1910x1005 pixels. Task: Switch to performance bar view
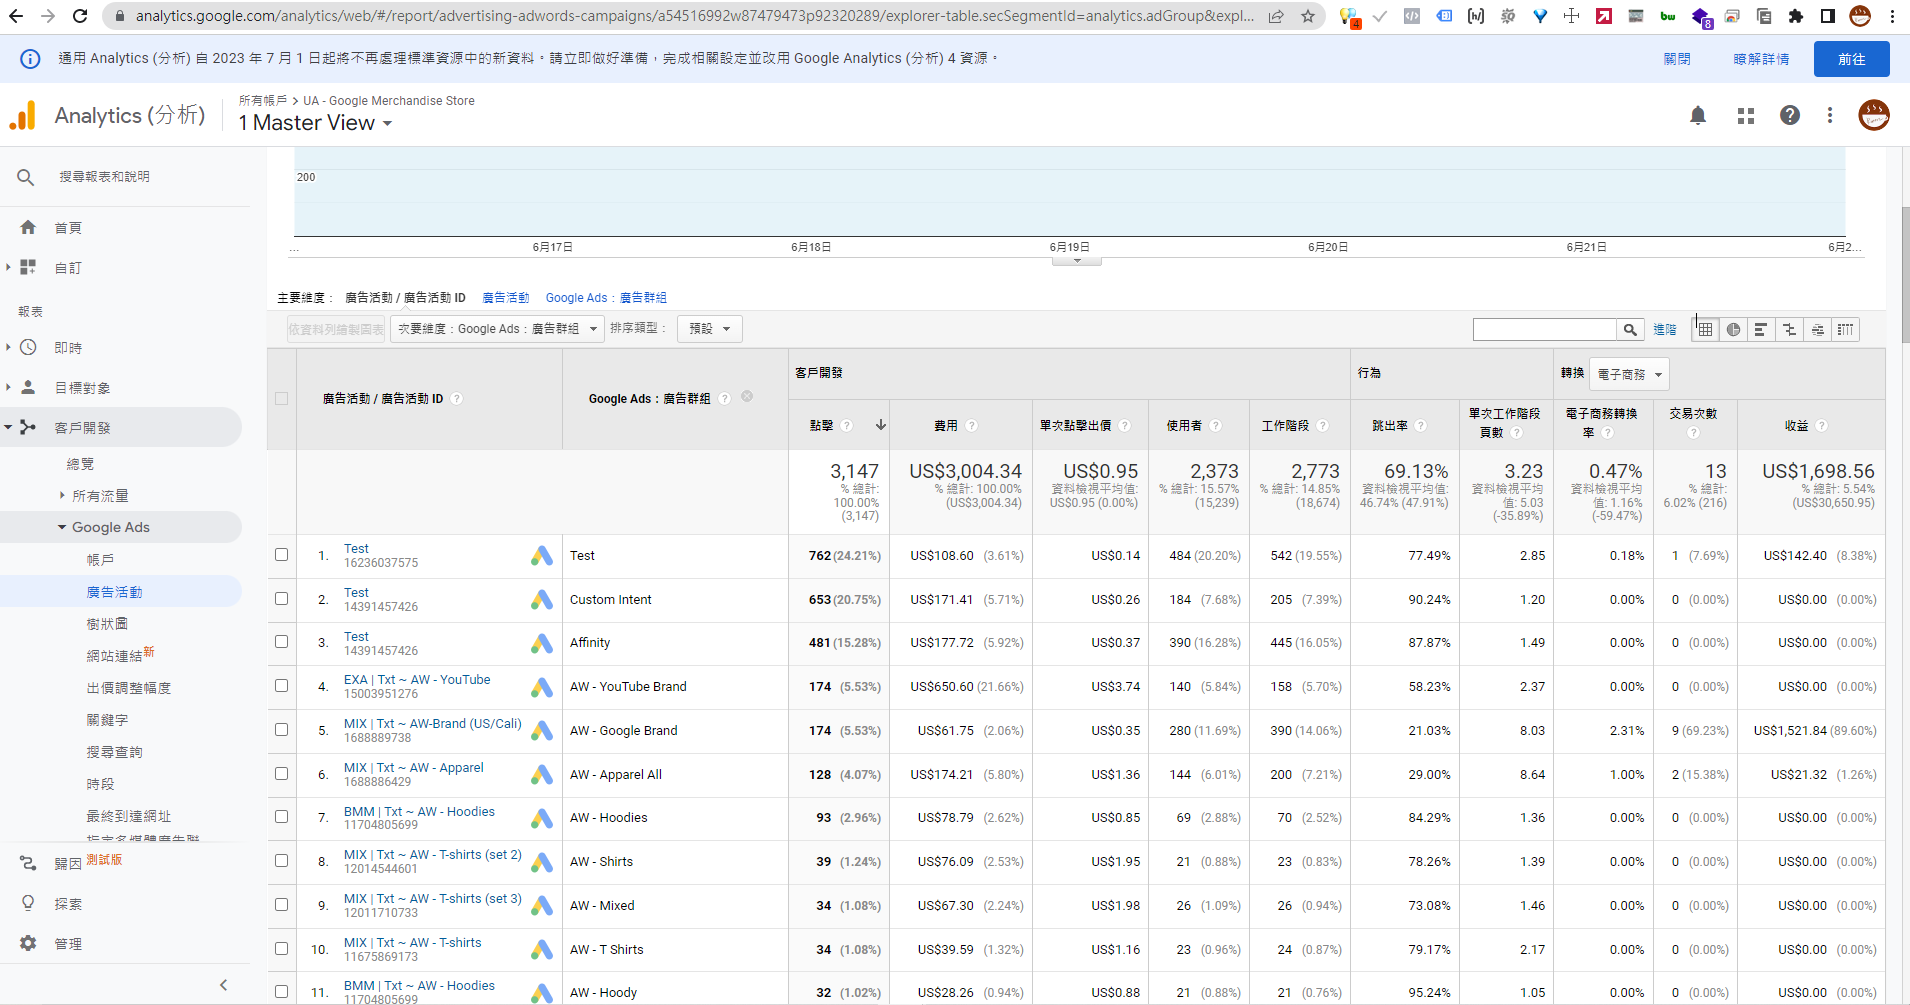(x=1761, y=329)
